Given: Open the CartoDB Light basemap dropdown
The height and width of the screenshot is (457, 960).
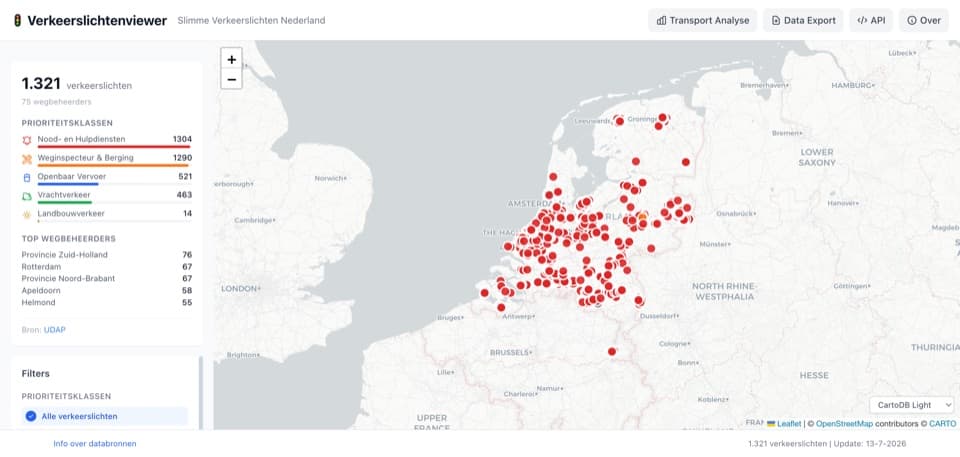Looking at the screenshot, I should tap(912, 405).
